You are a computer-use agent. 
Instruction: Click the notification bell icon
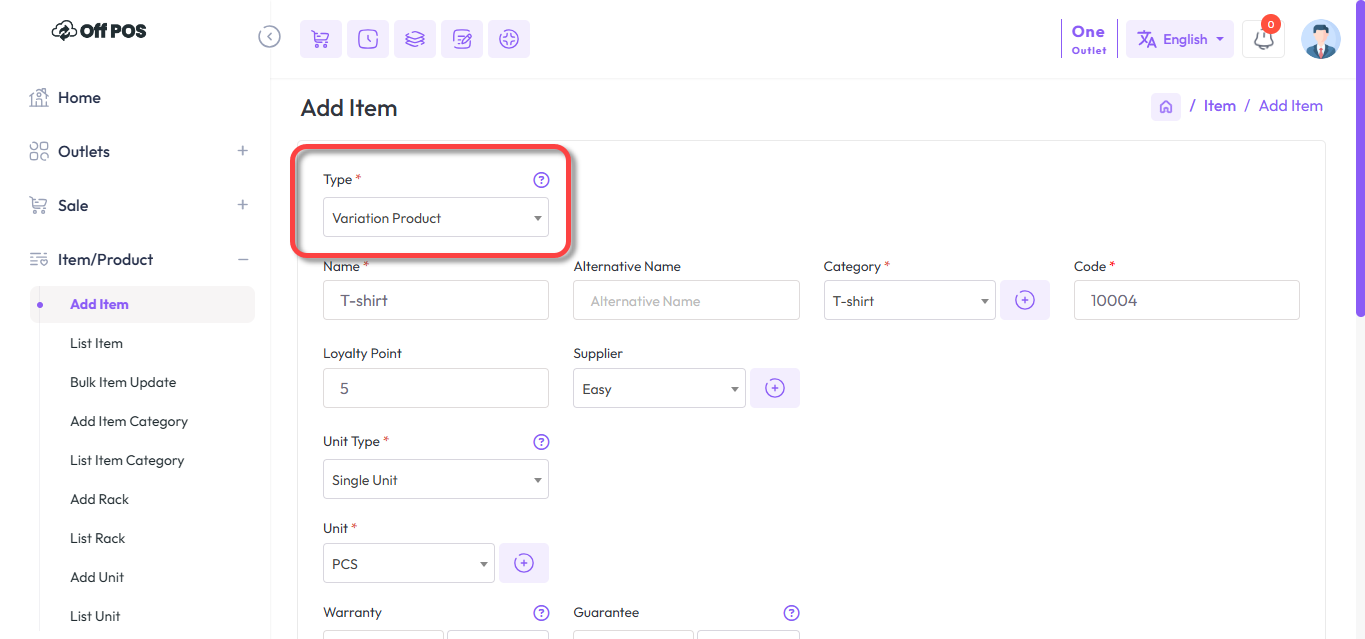click(1263, 40)
